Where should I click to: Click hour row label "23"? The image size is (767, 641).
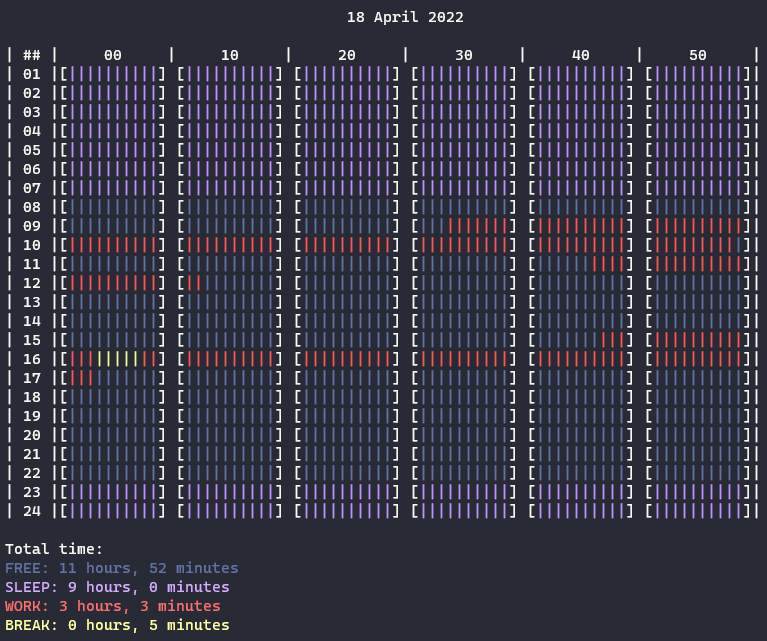pos(32,492)
